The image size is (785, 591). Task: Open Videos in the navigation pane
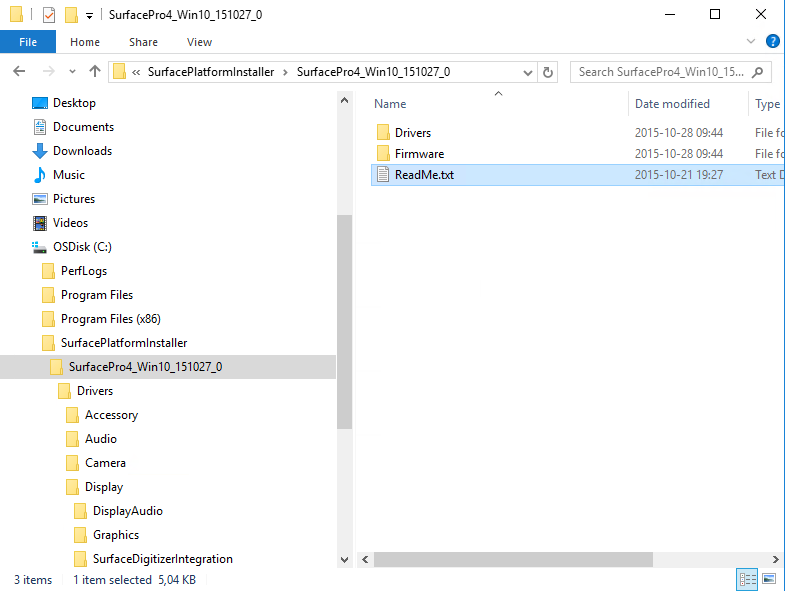60,223
